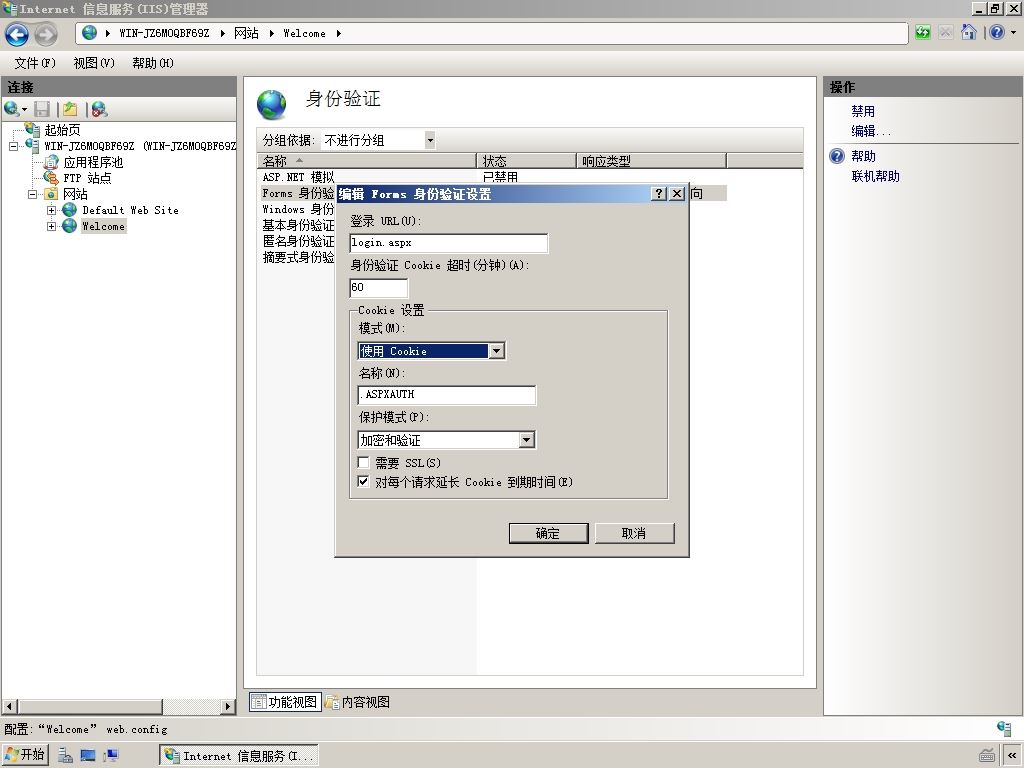Open the help dropdown arrow at top right
The height and width of the screenshot is (768, 1024).
(x=1014, y=33)
